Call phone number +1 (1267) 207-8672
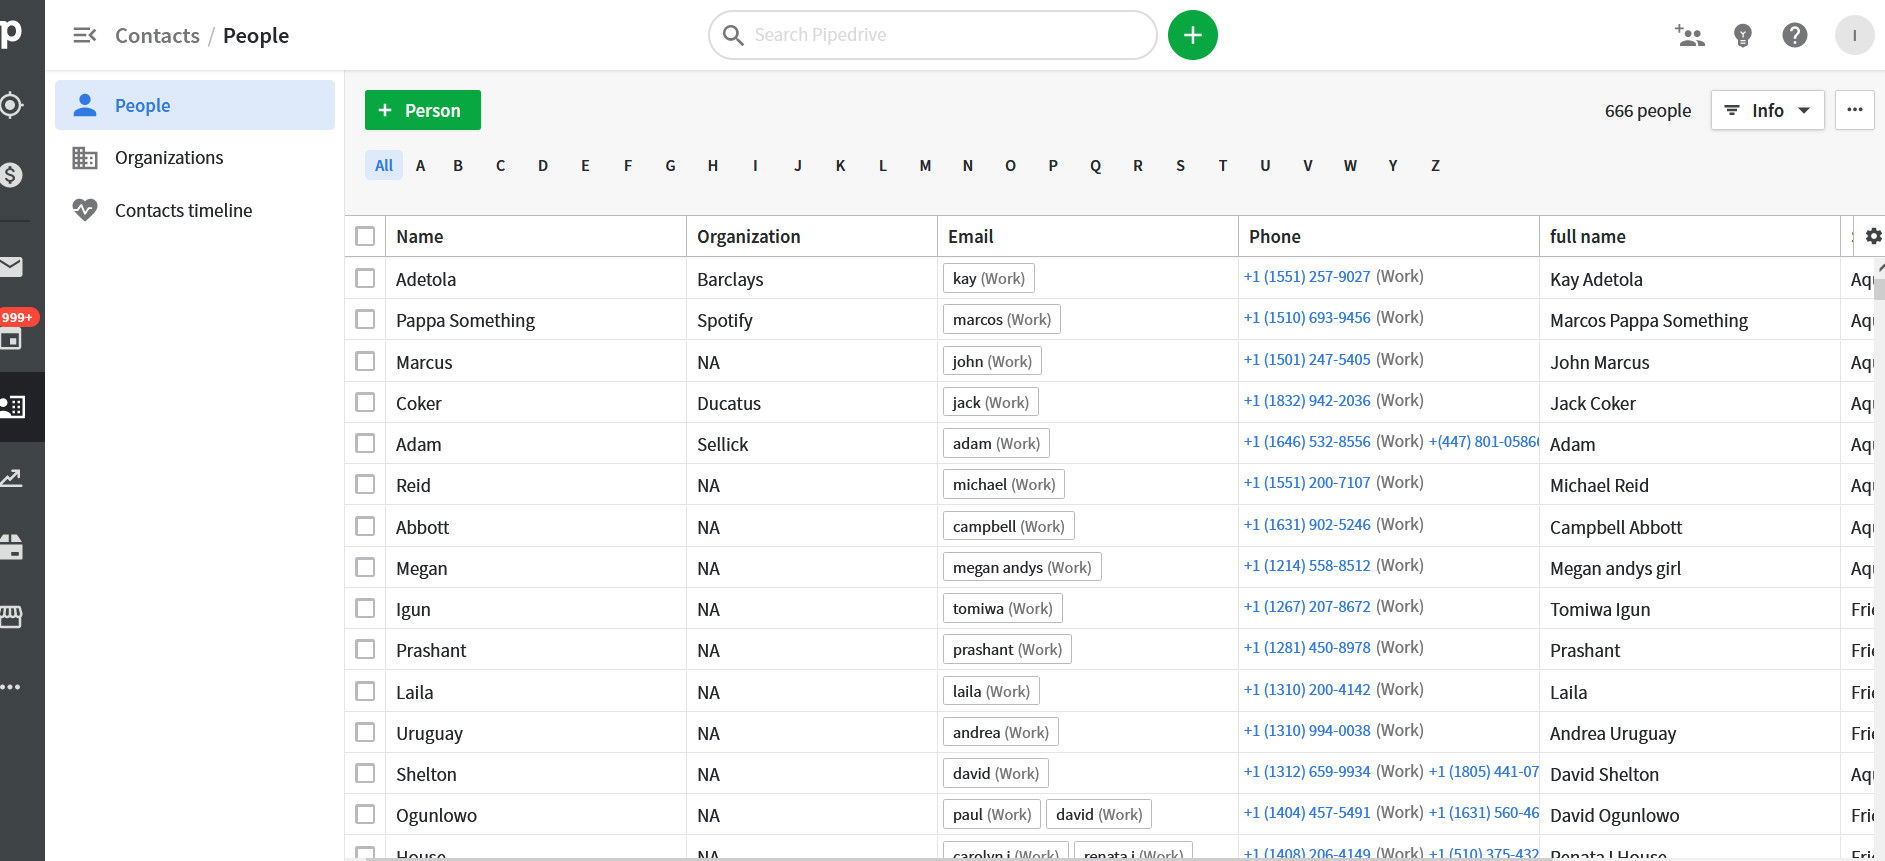1885x861 pixels. [1307, 607]
